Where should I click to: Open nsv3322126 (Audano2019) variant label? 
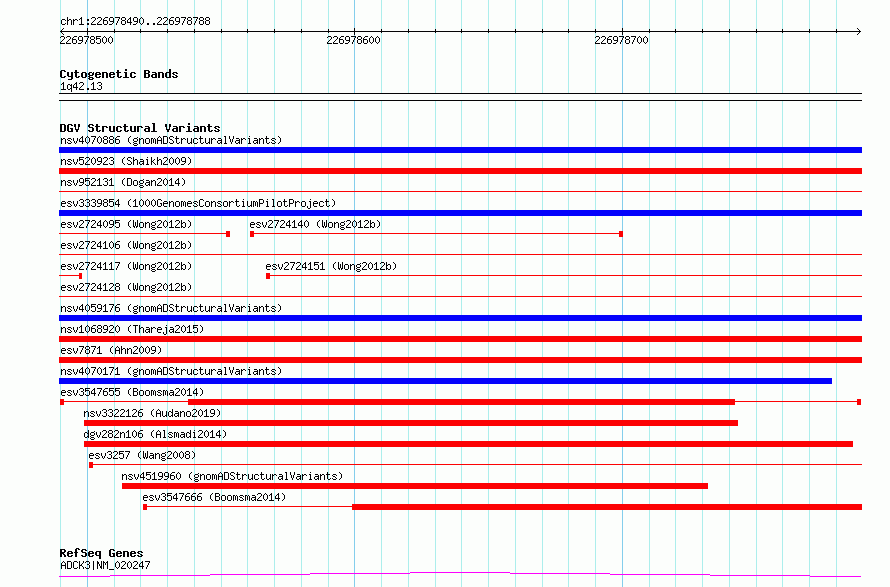coord(152,413)
